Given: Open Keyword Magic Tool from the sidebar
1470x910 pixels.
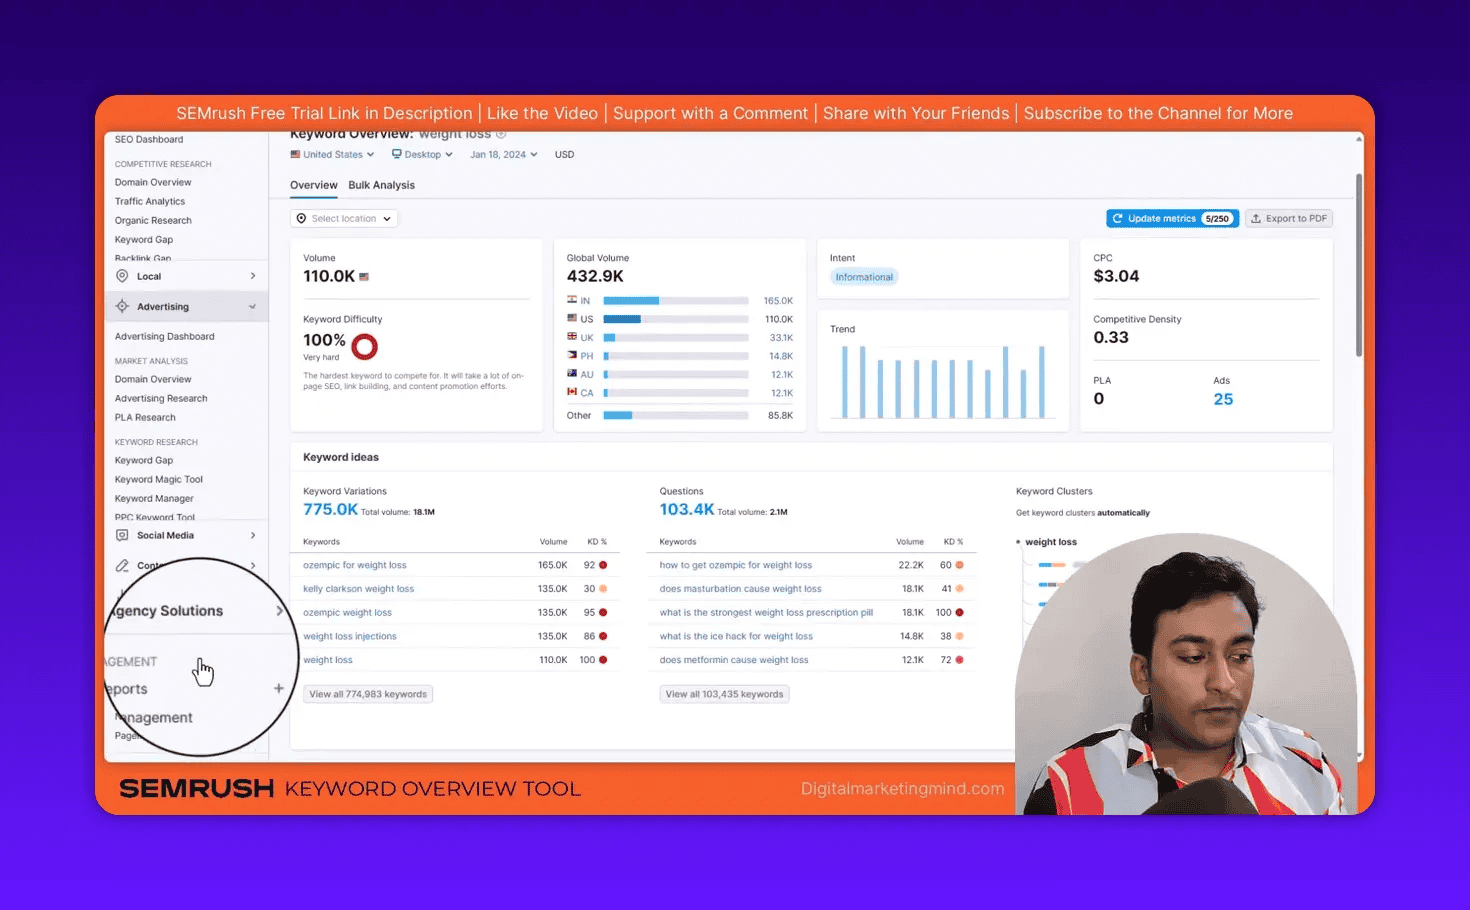Looking at the screenshot, I should [157, 479].
